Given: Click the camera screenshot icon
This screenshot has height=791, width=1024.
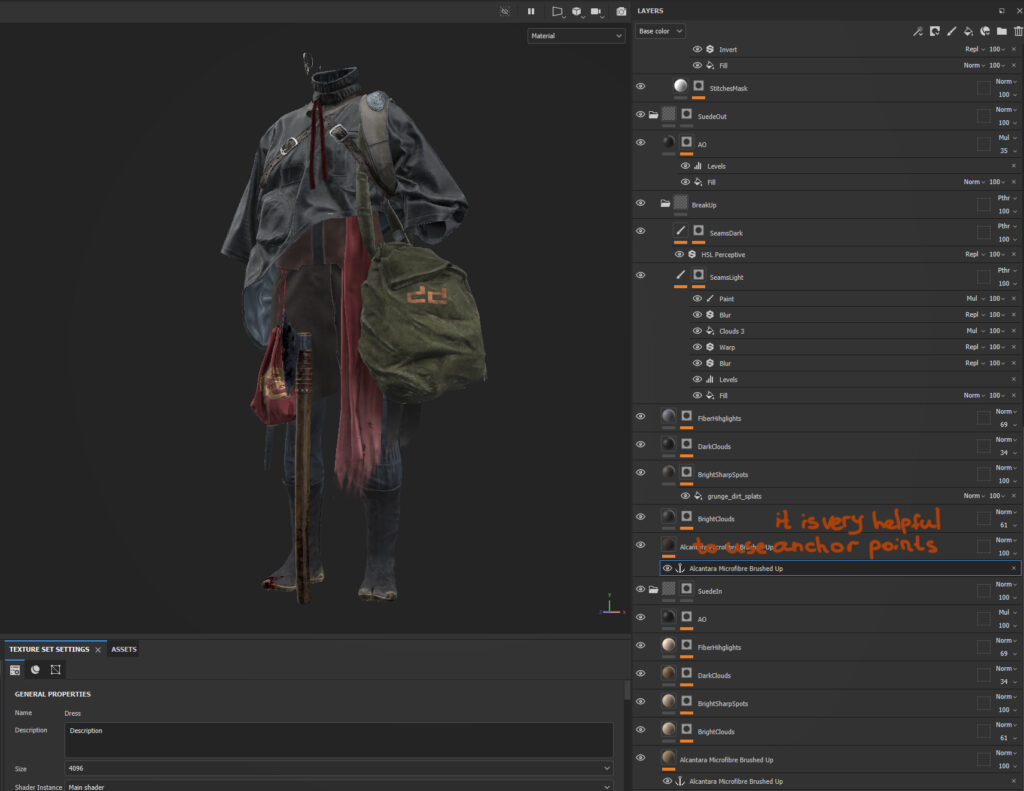Looking at the screenshot, I should pyautogui.click(x=621, y=11).
